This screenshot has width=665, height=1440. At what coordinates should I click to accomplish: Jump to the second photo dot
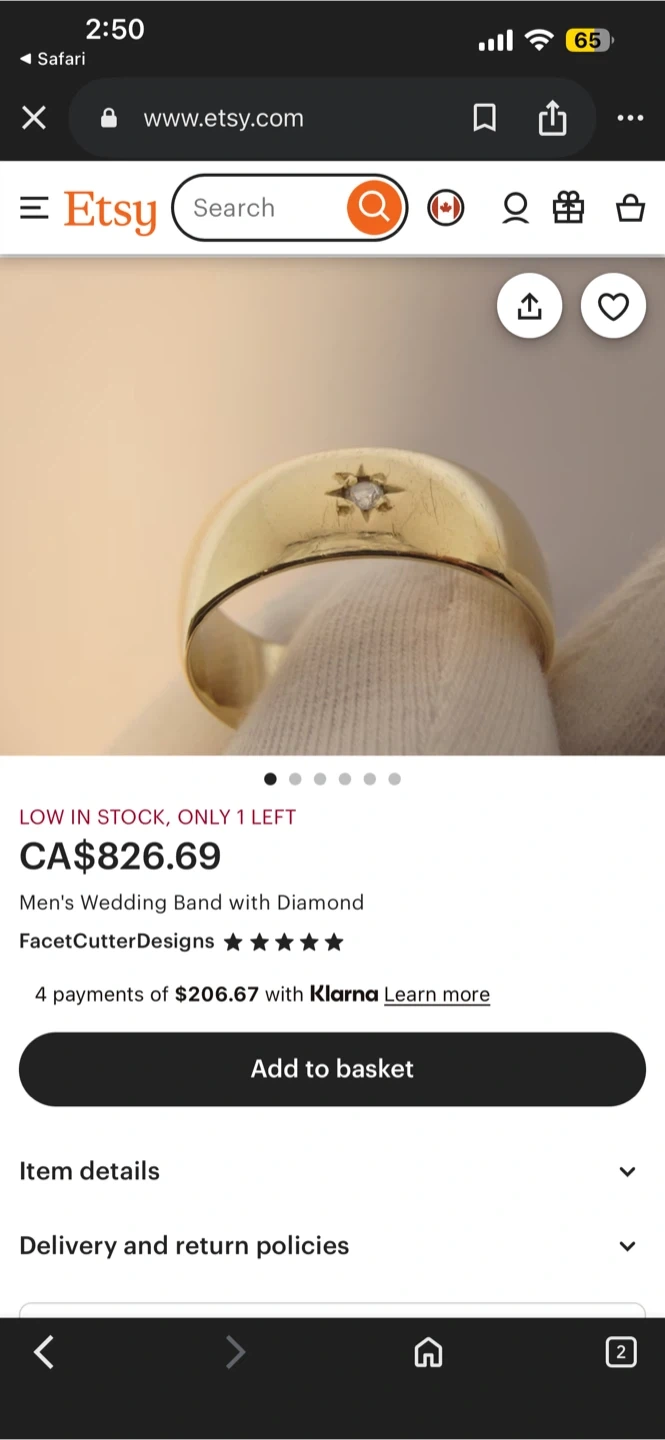295,779
